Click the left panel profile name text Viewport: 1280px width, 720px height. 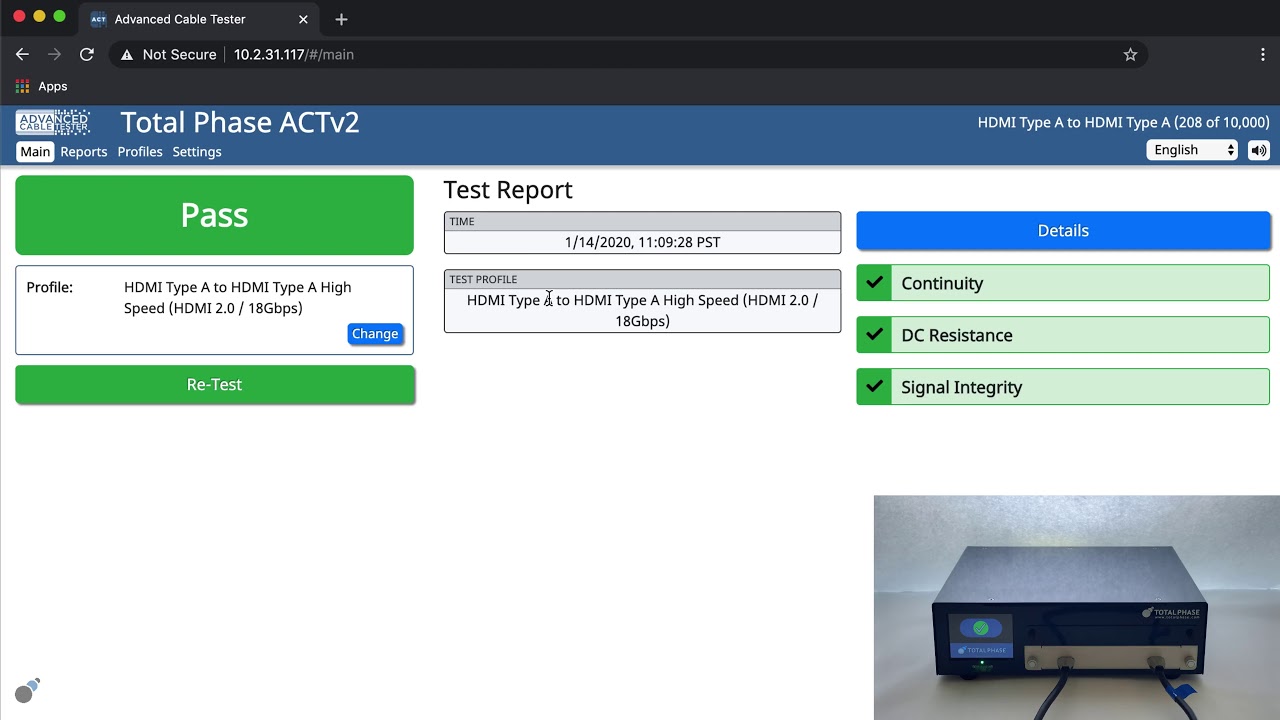pyautogui.click(x=238, y=298)
